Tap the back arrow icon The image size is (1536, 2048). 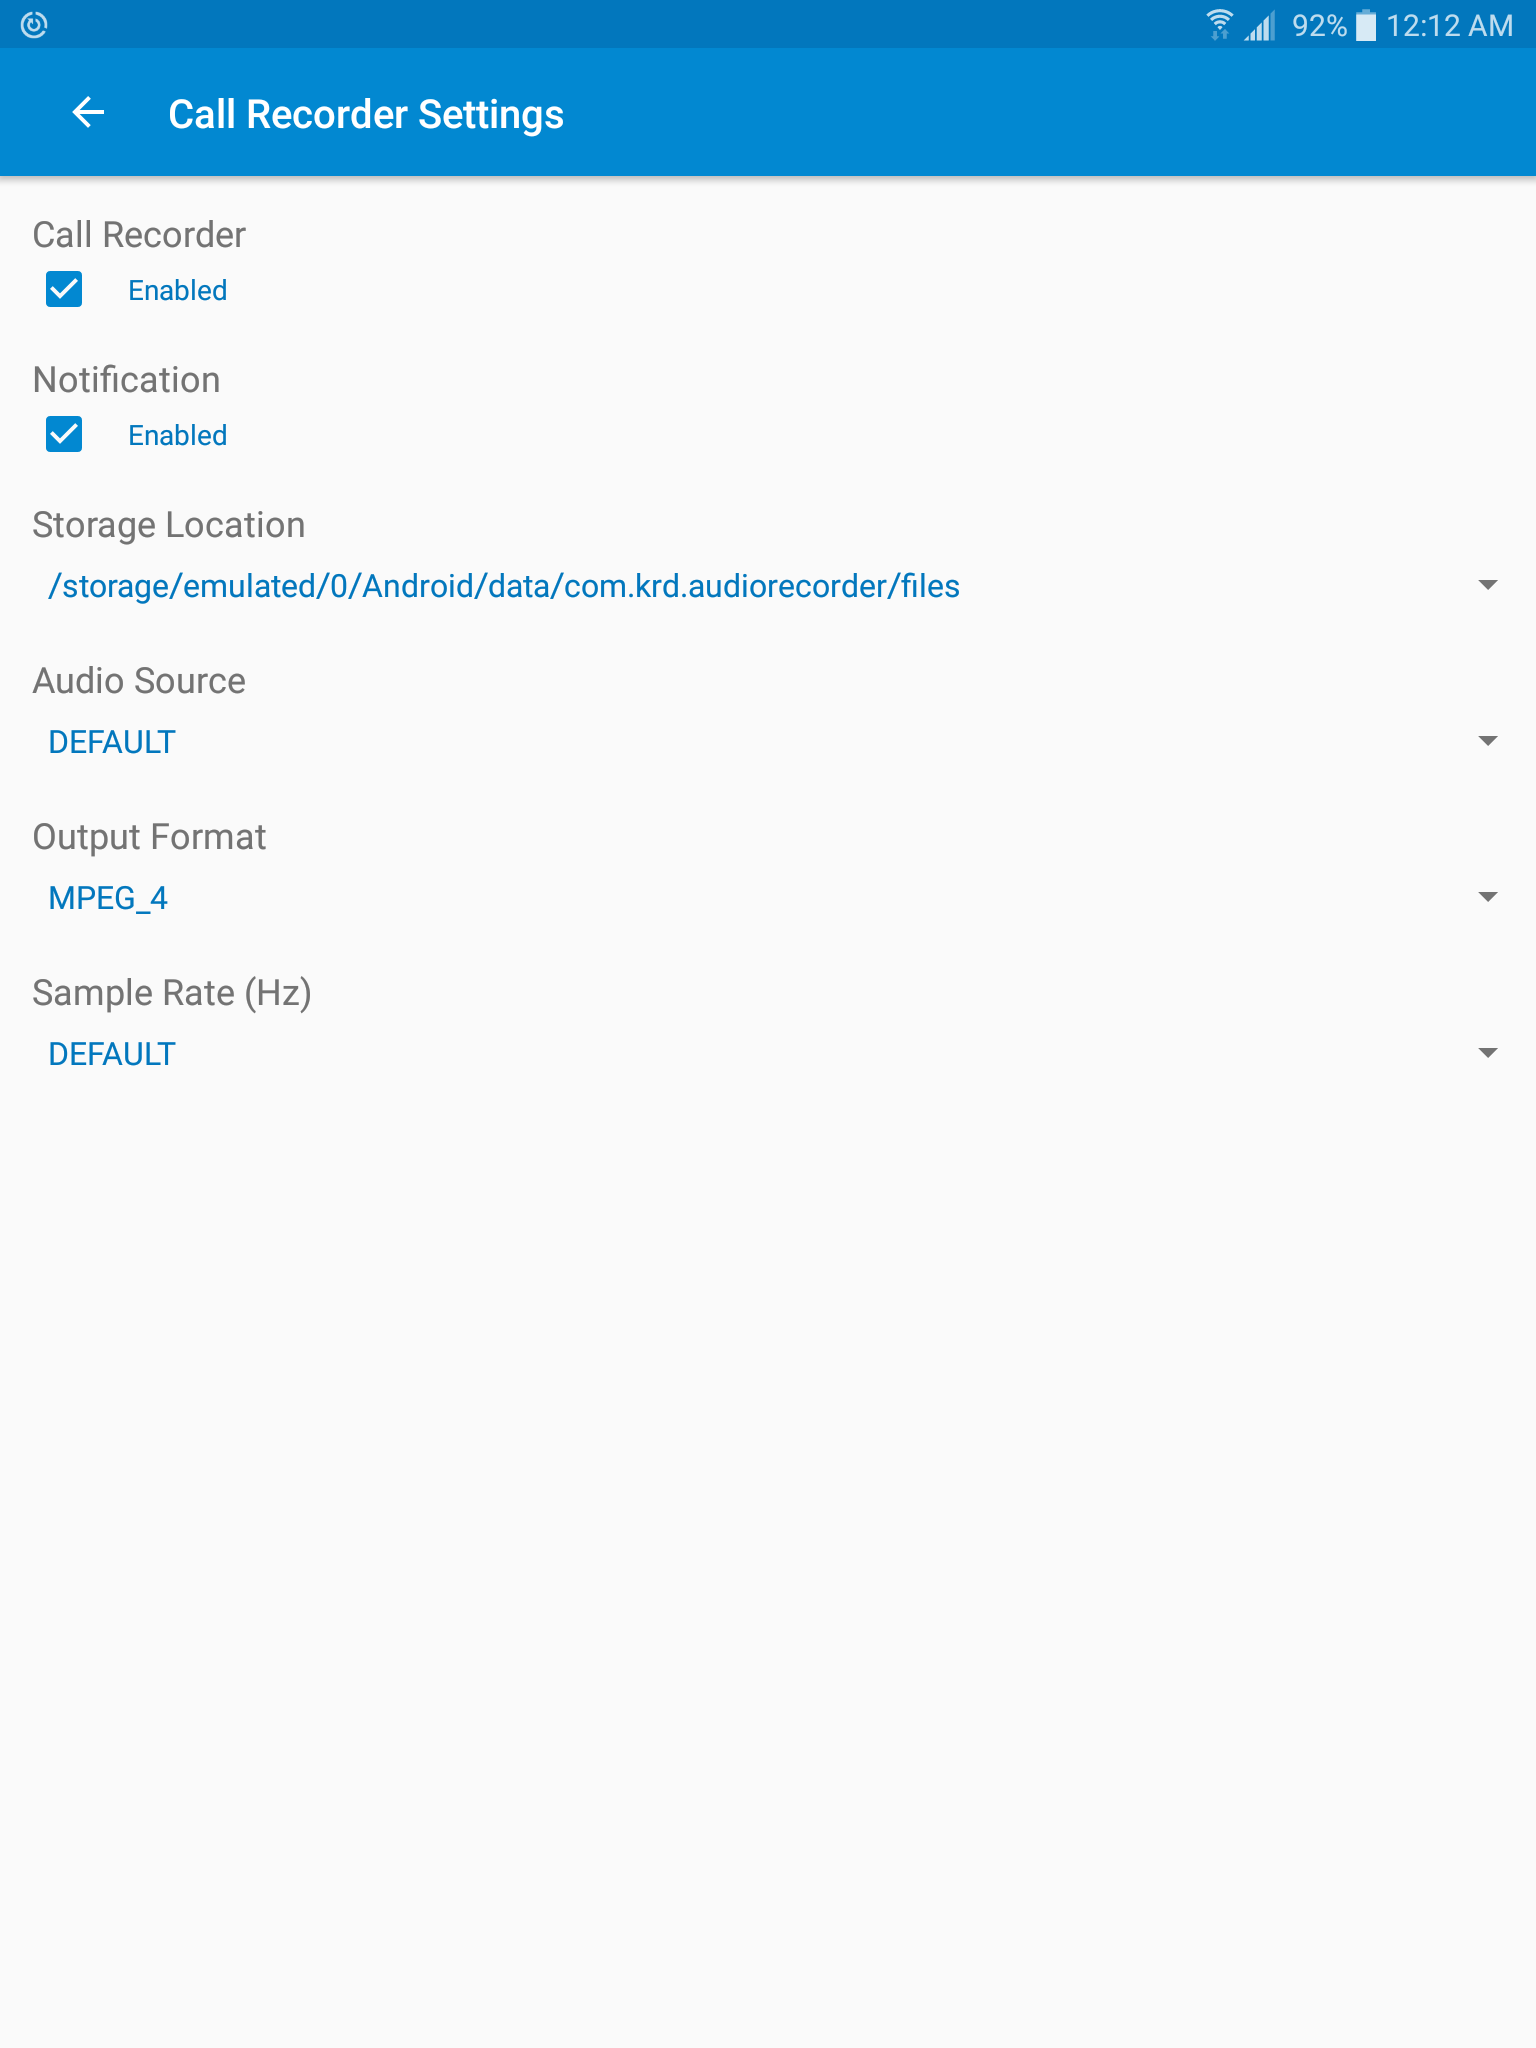(88, 113)
